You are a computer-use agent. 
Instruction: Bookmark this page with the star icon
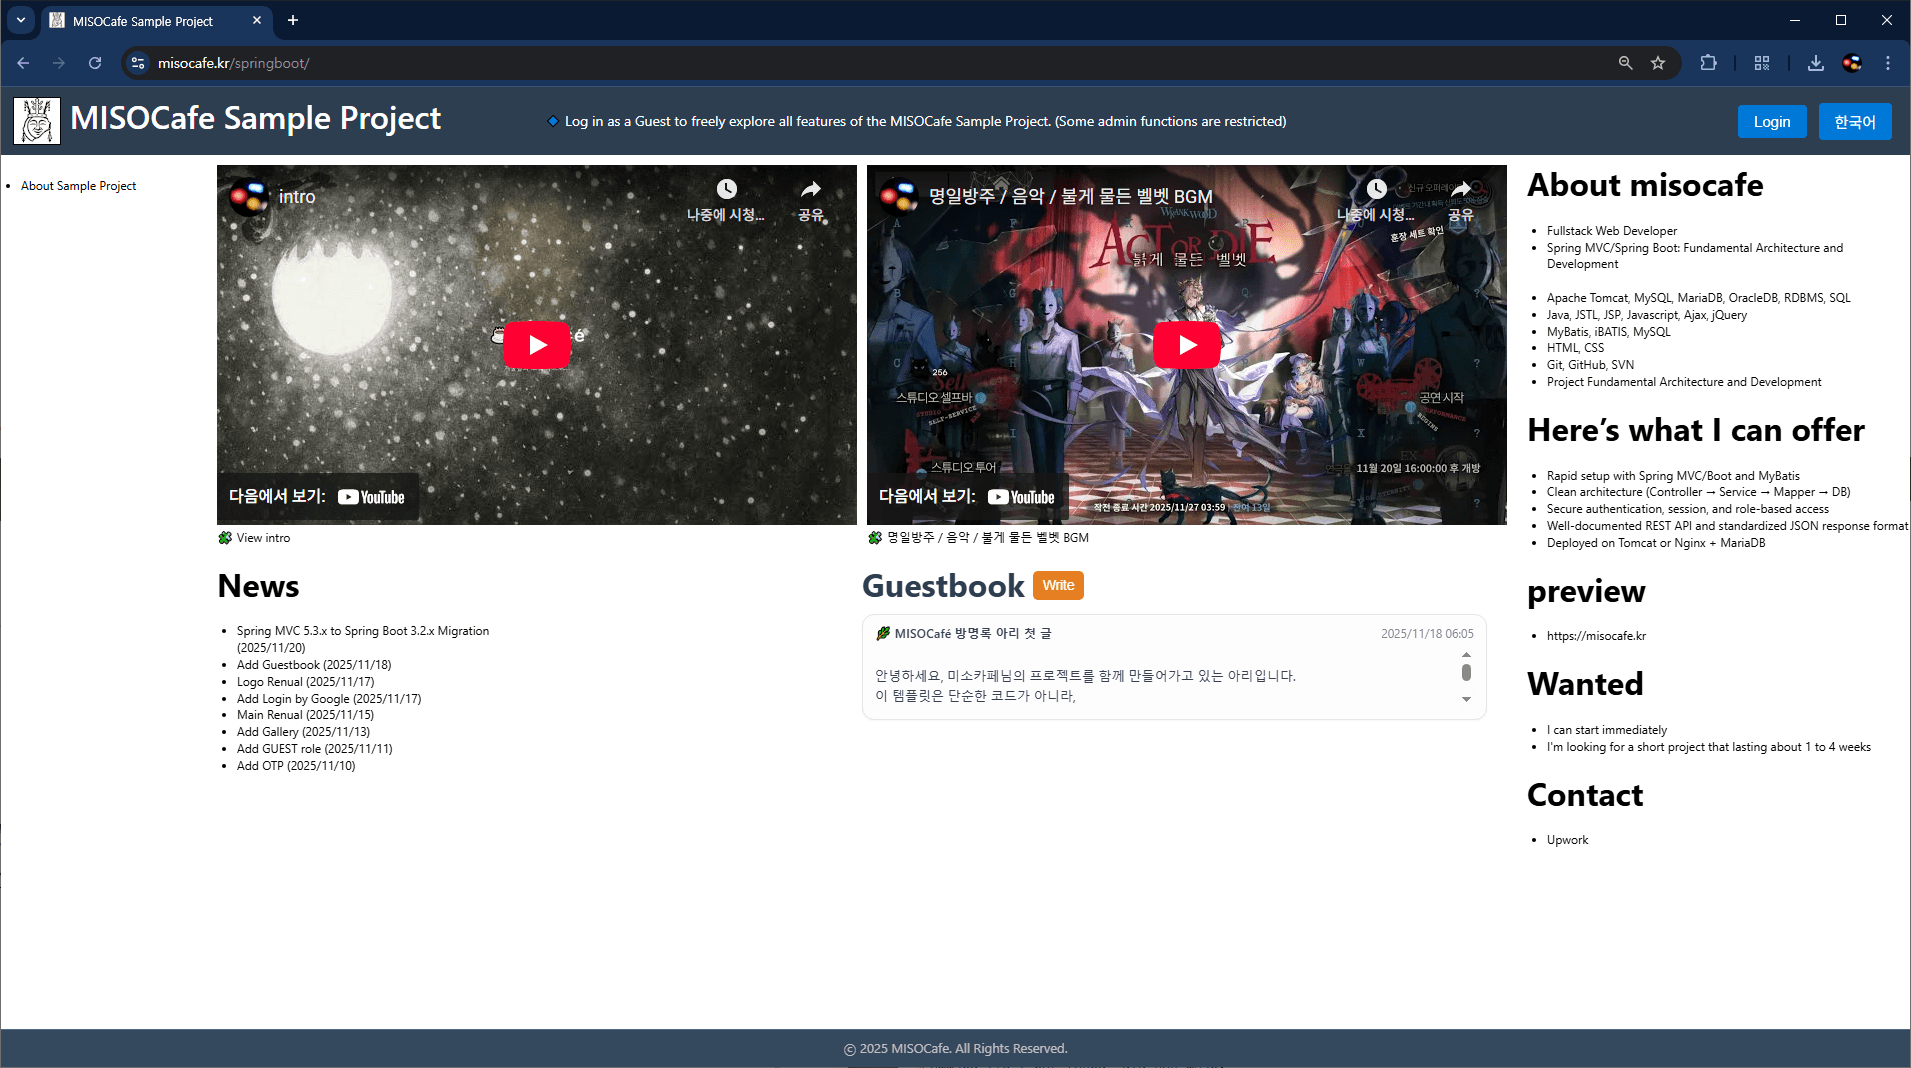1658,63
